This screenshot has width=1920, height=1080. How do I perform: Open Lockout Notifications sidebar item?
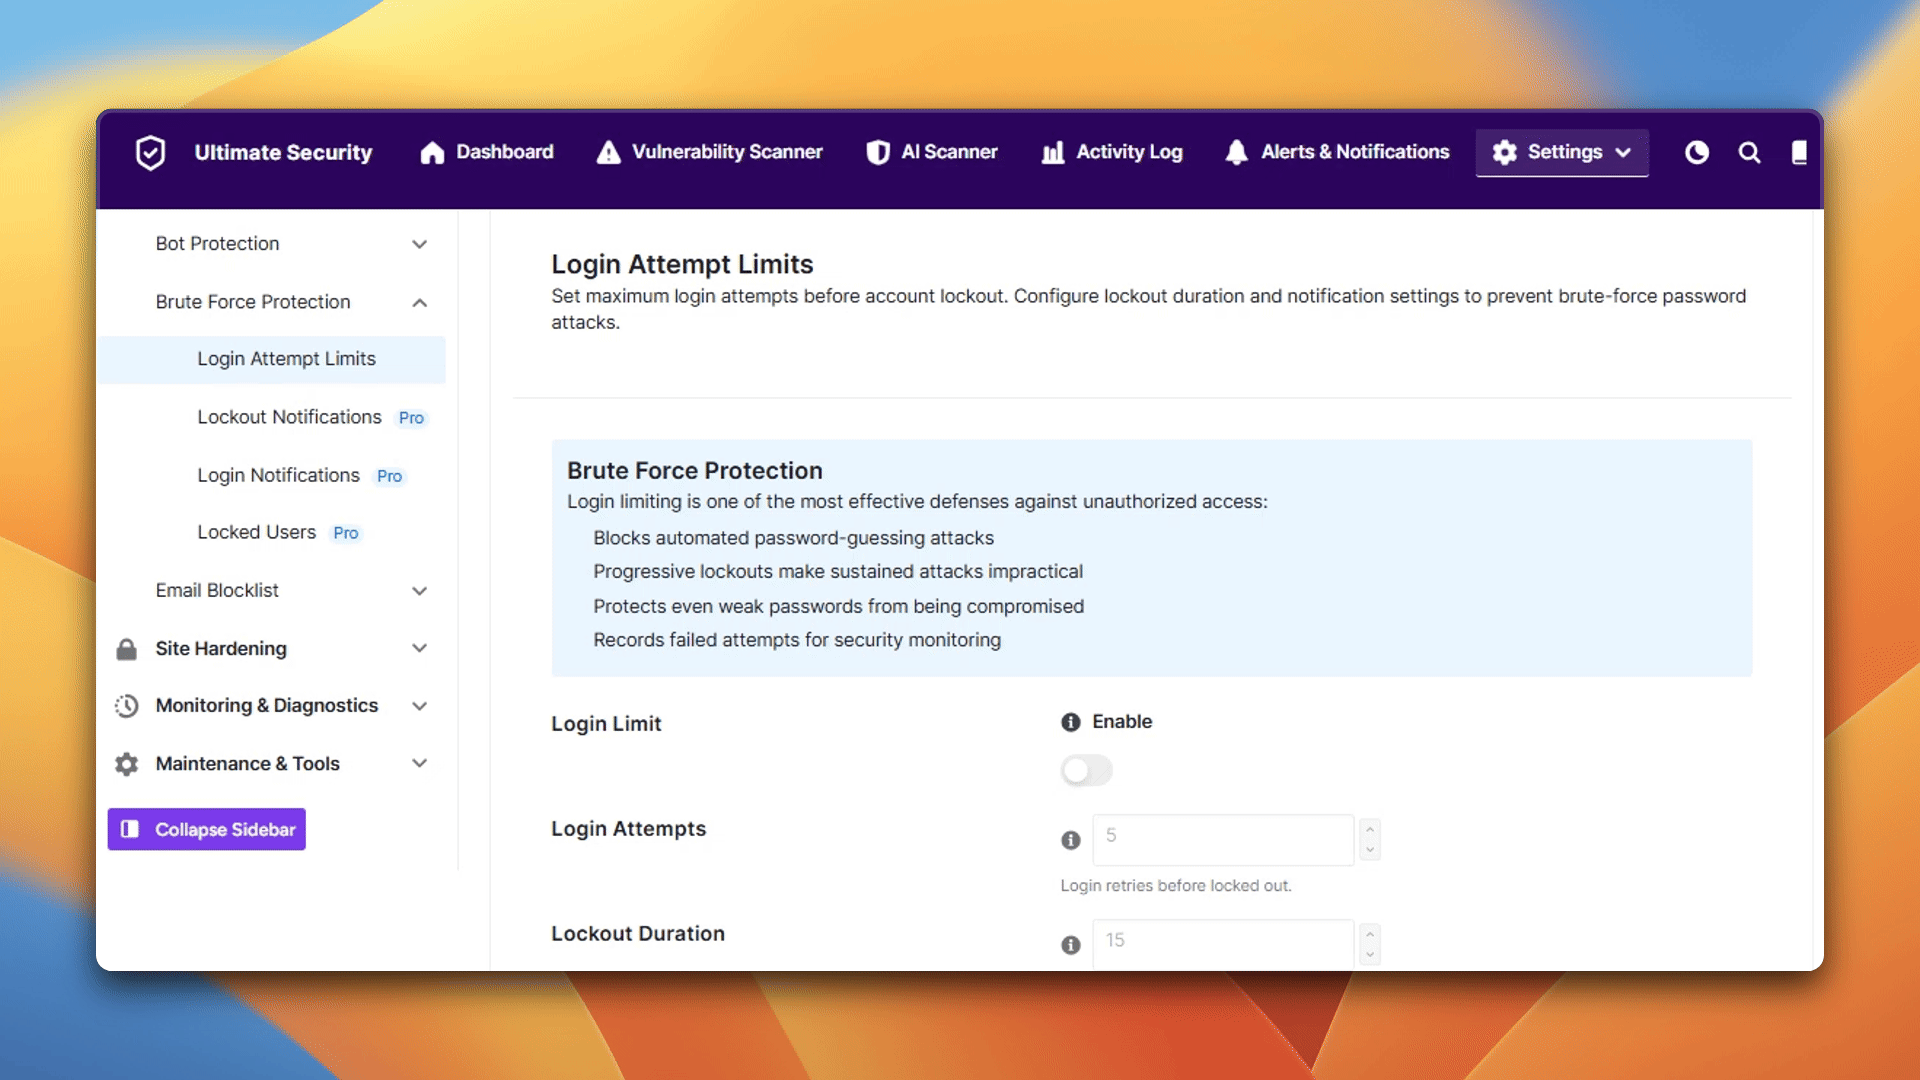pyautogui.click(x=289, y=417)
